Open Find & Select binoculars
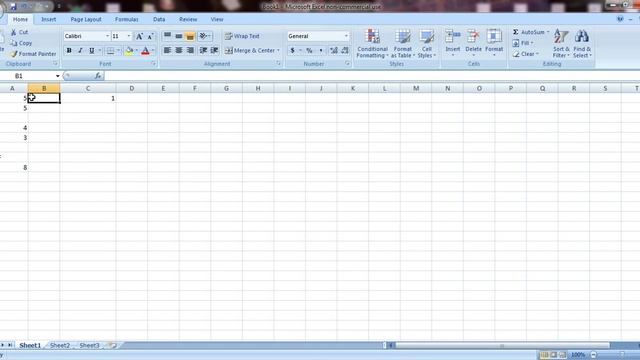The height and width of the screenshot is (360, 640). [582, 43]
